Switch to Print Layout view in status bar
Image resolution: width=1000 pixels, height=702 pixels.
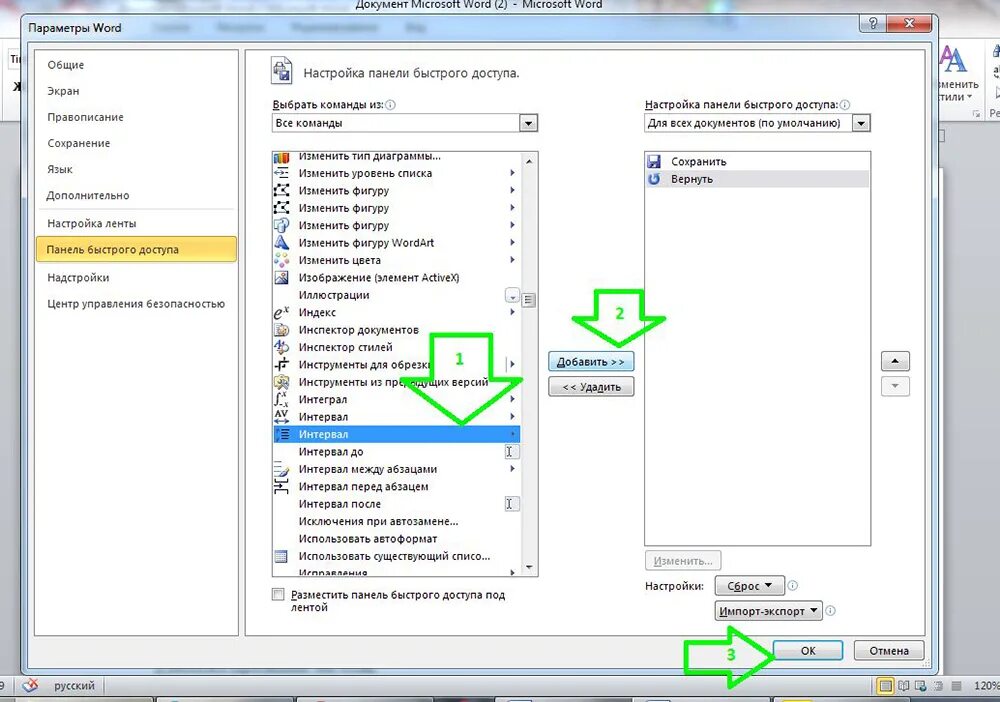point(885,686)
